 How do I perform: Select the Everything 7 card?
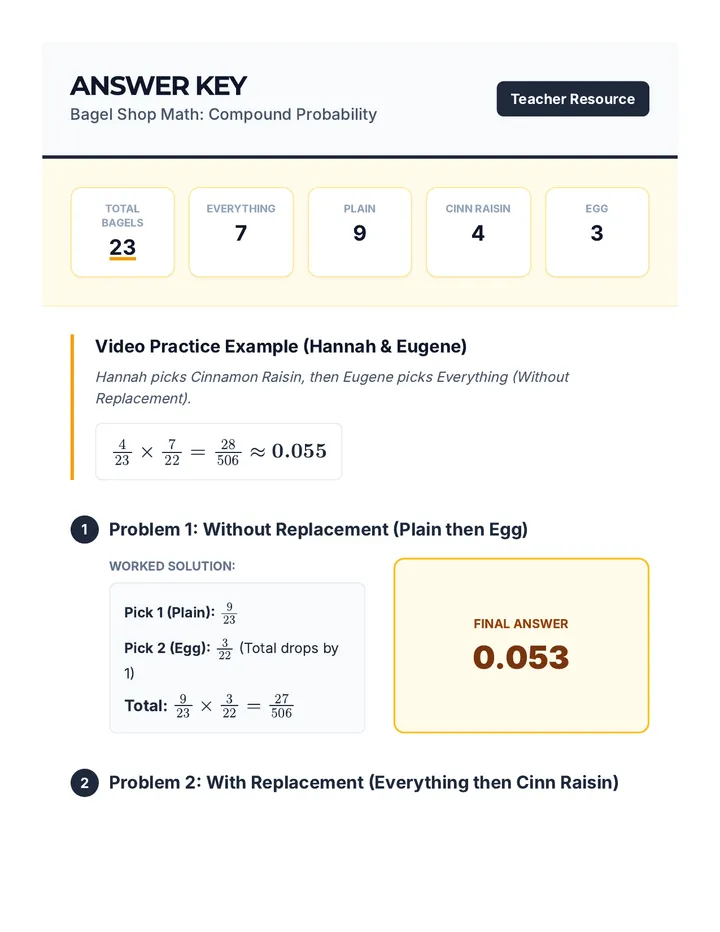point(241,232)
